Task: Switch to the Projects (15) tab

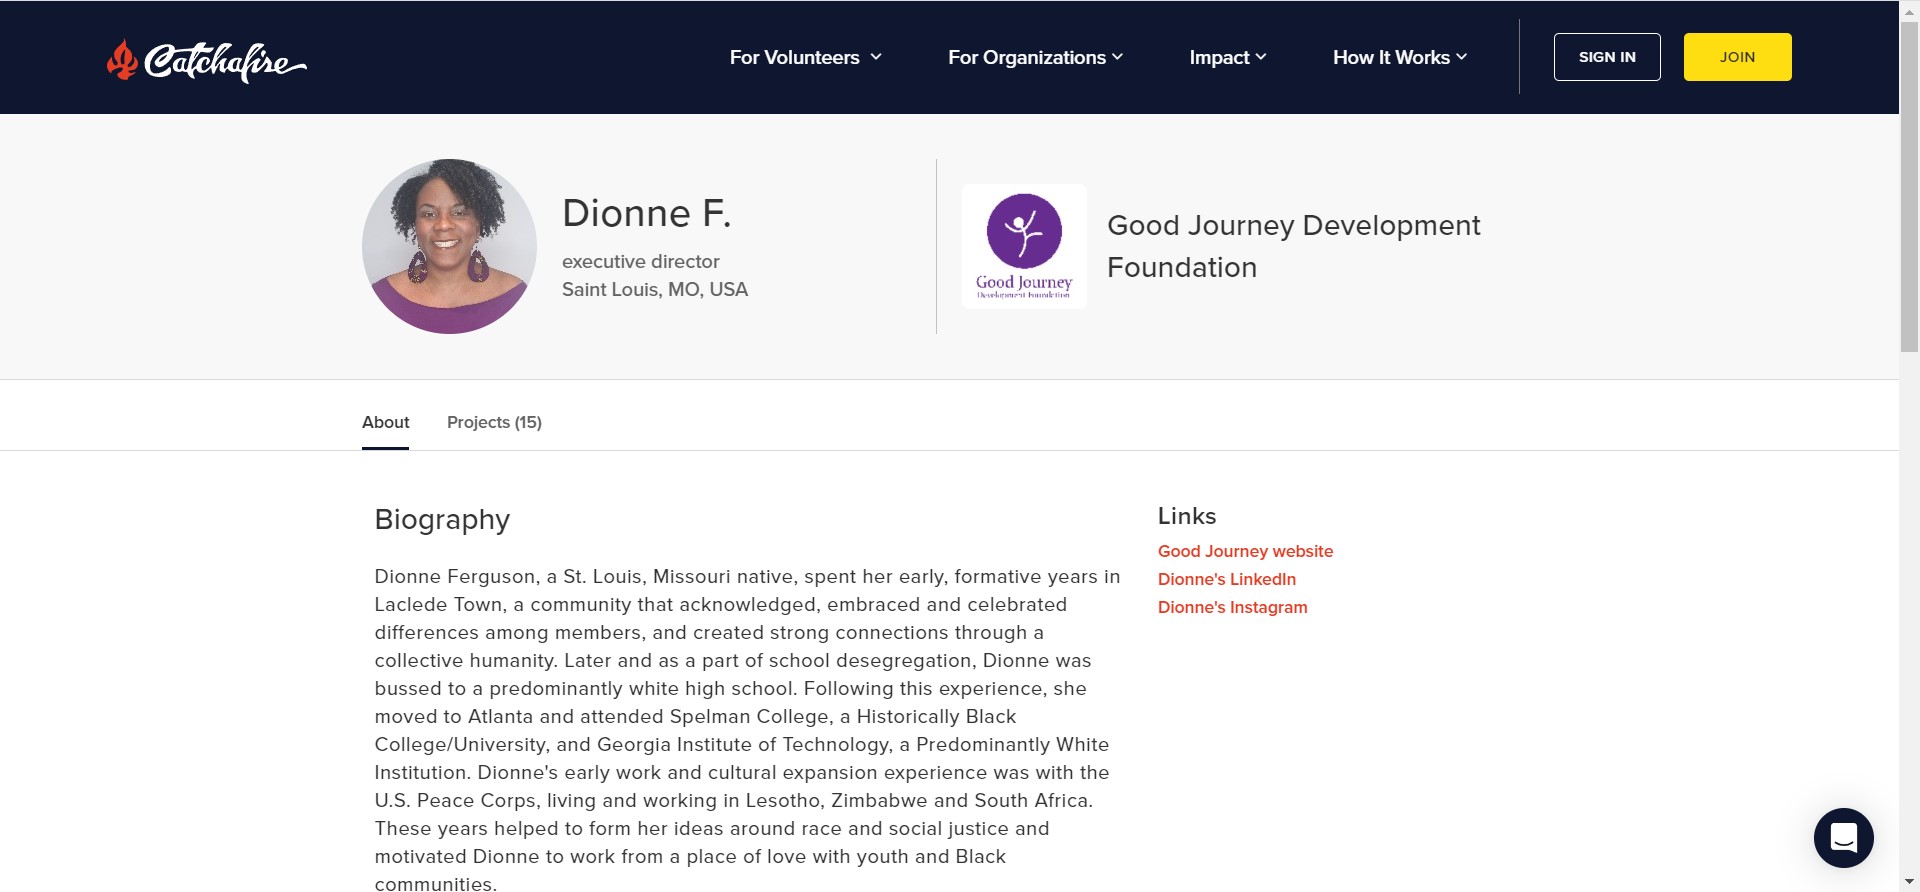Action: [494, 422]
